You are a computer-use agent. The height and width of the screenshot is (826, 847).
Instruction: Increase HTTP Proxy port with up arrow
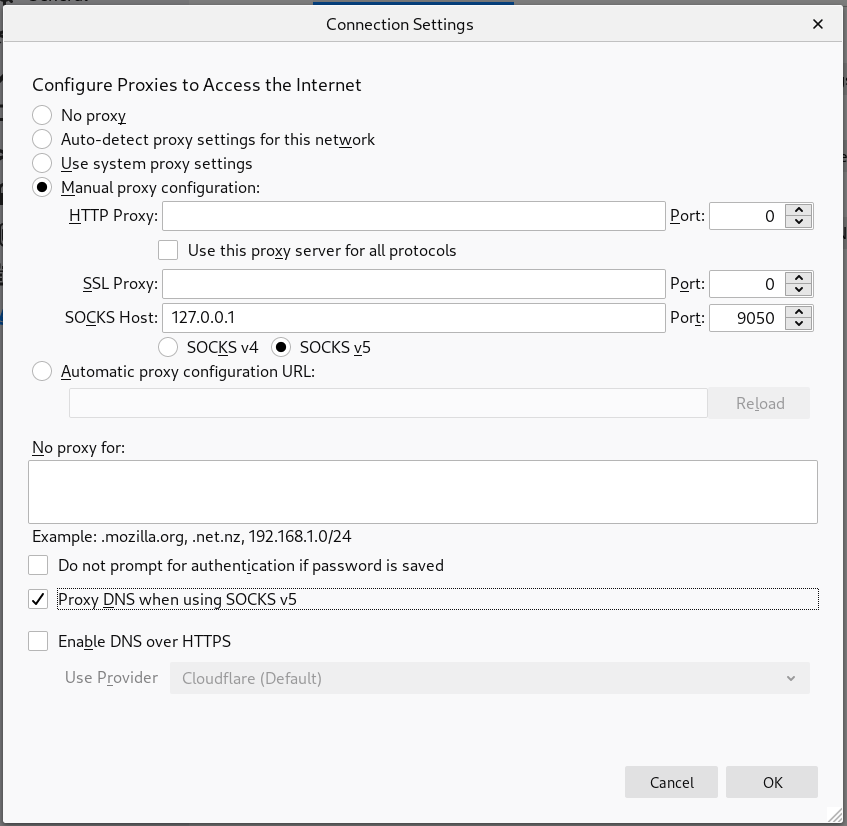pos(798,210)
